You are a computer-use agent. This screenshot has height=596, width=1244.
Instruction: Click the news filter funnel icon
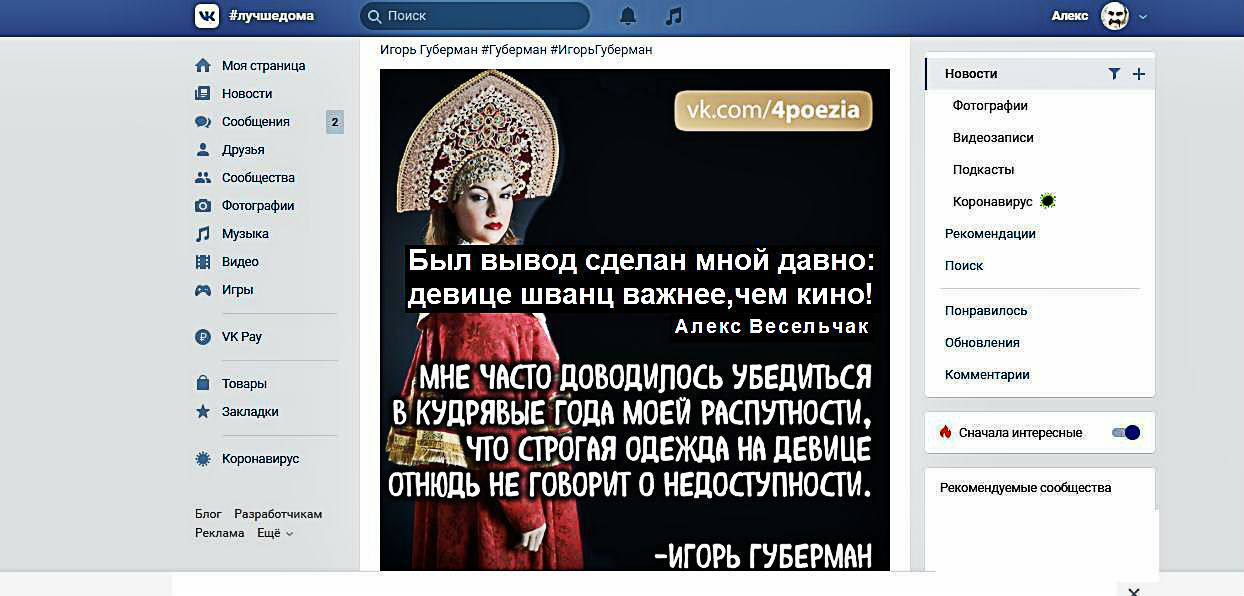(1114, 74)
